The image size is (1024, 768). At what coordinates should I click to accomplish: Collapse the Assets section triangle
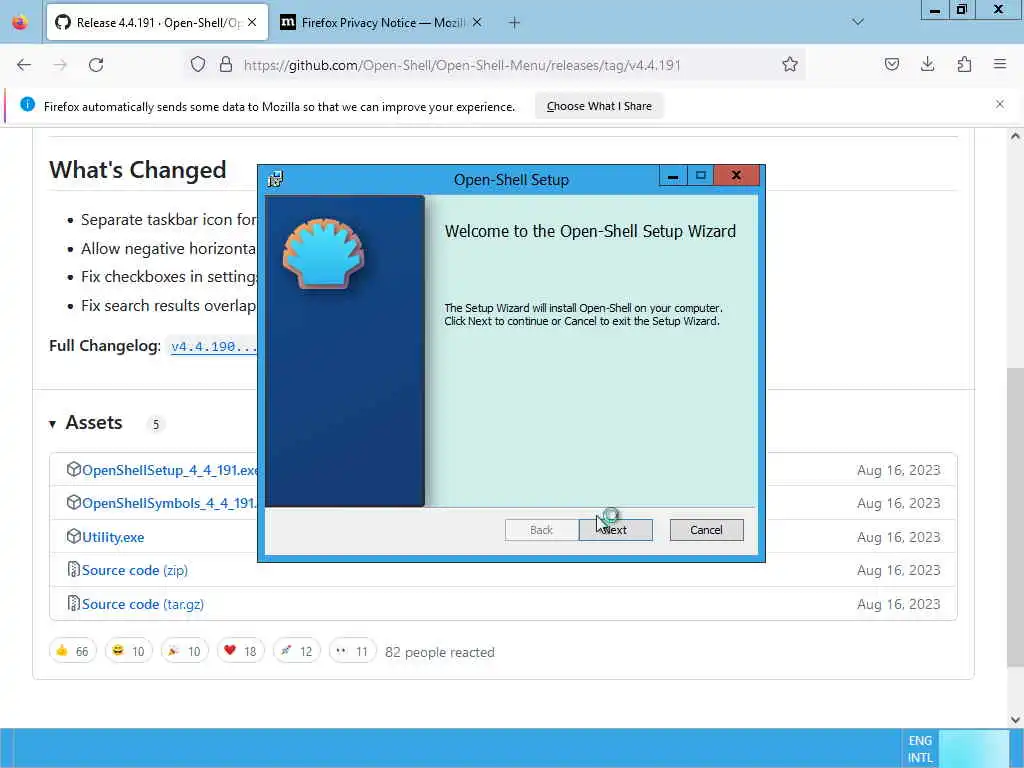(x=52, y=424)
